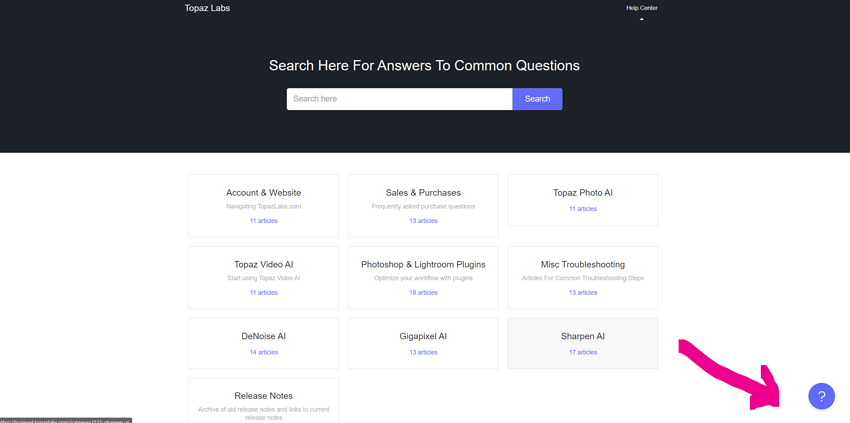850x423 pixels.
Task: Open the Sharpen AI category
Action: tap(582, 337)
